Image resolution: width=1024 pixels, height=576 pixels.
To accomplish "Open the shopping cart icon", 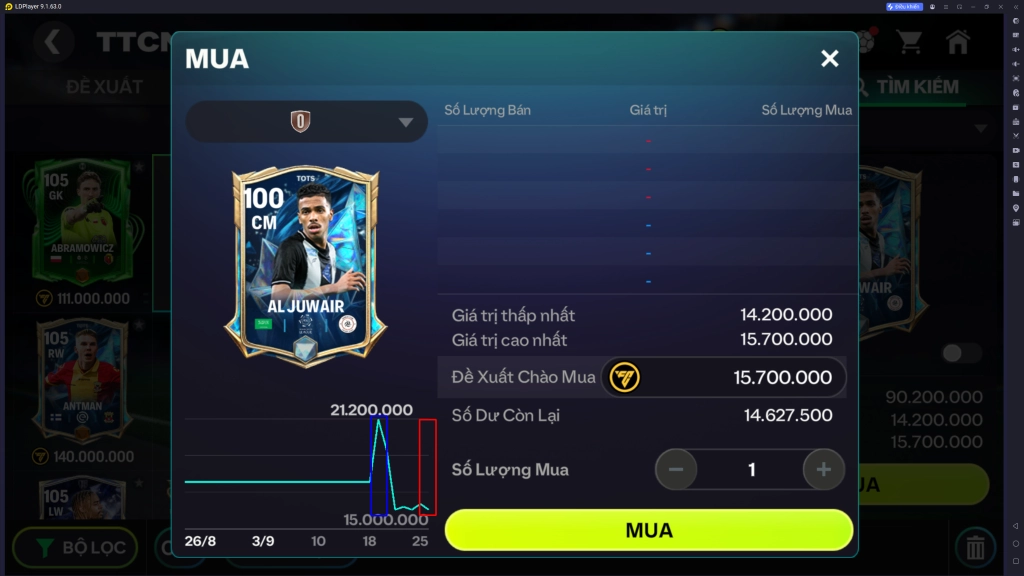I will [x=909, y=43].
